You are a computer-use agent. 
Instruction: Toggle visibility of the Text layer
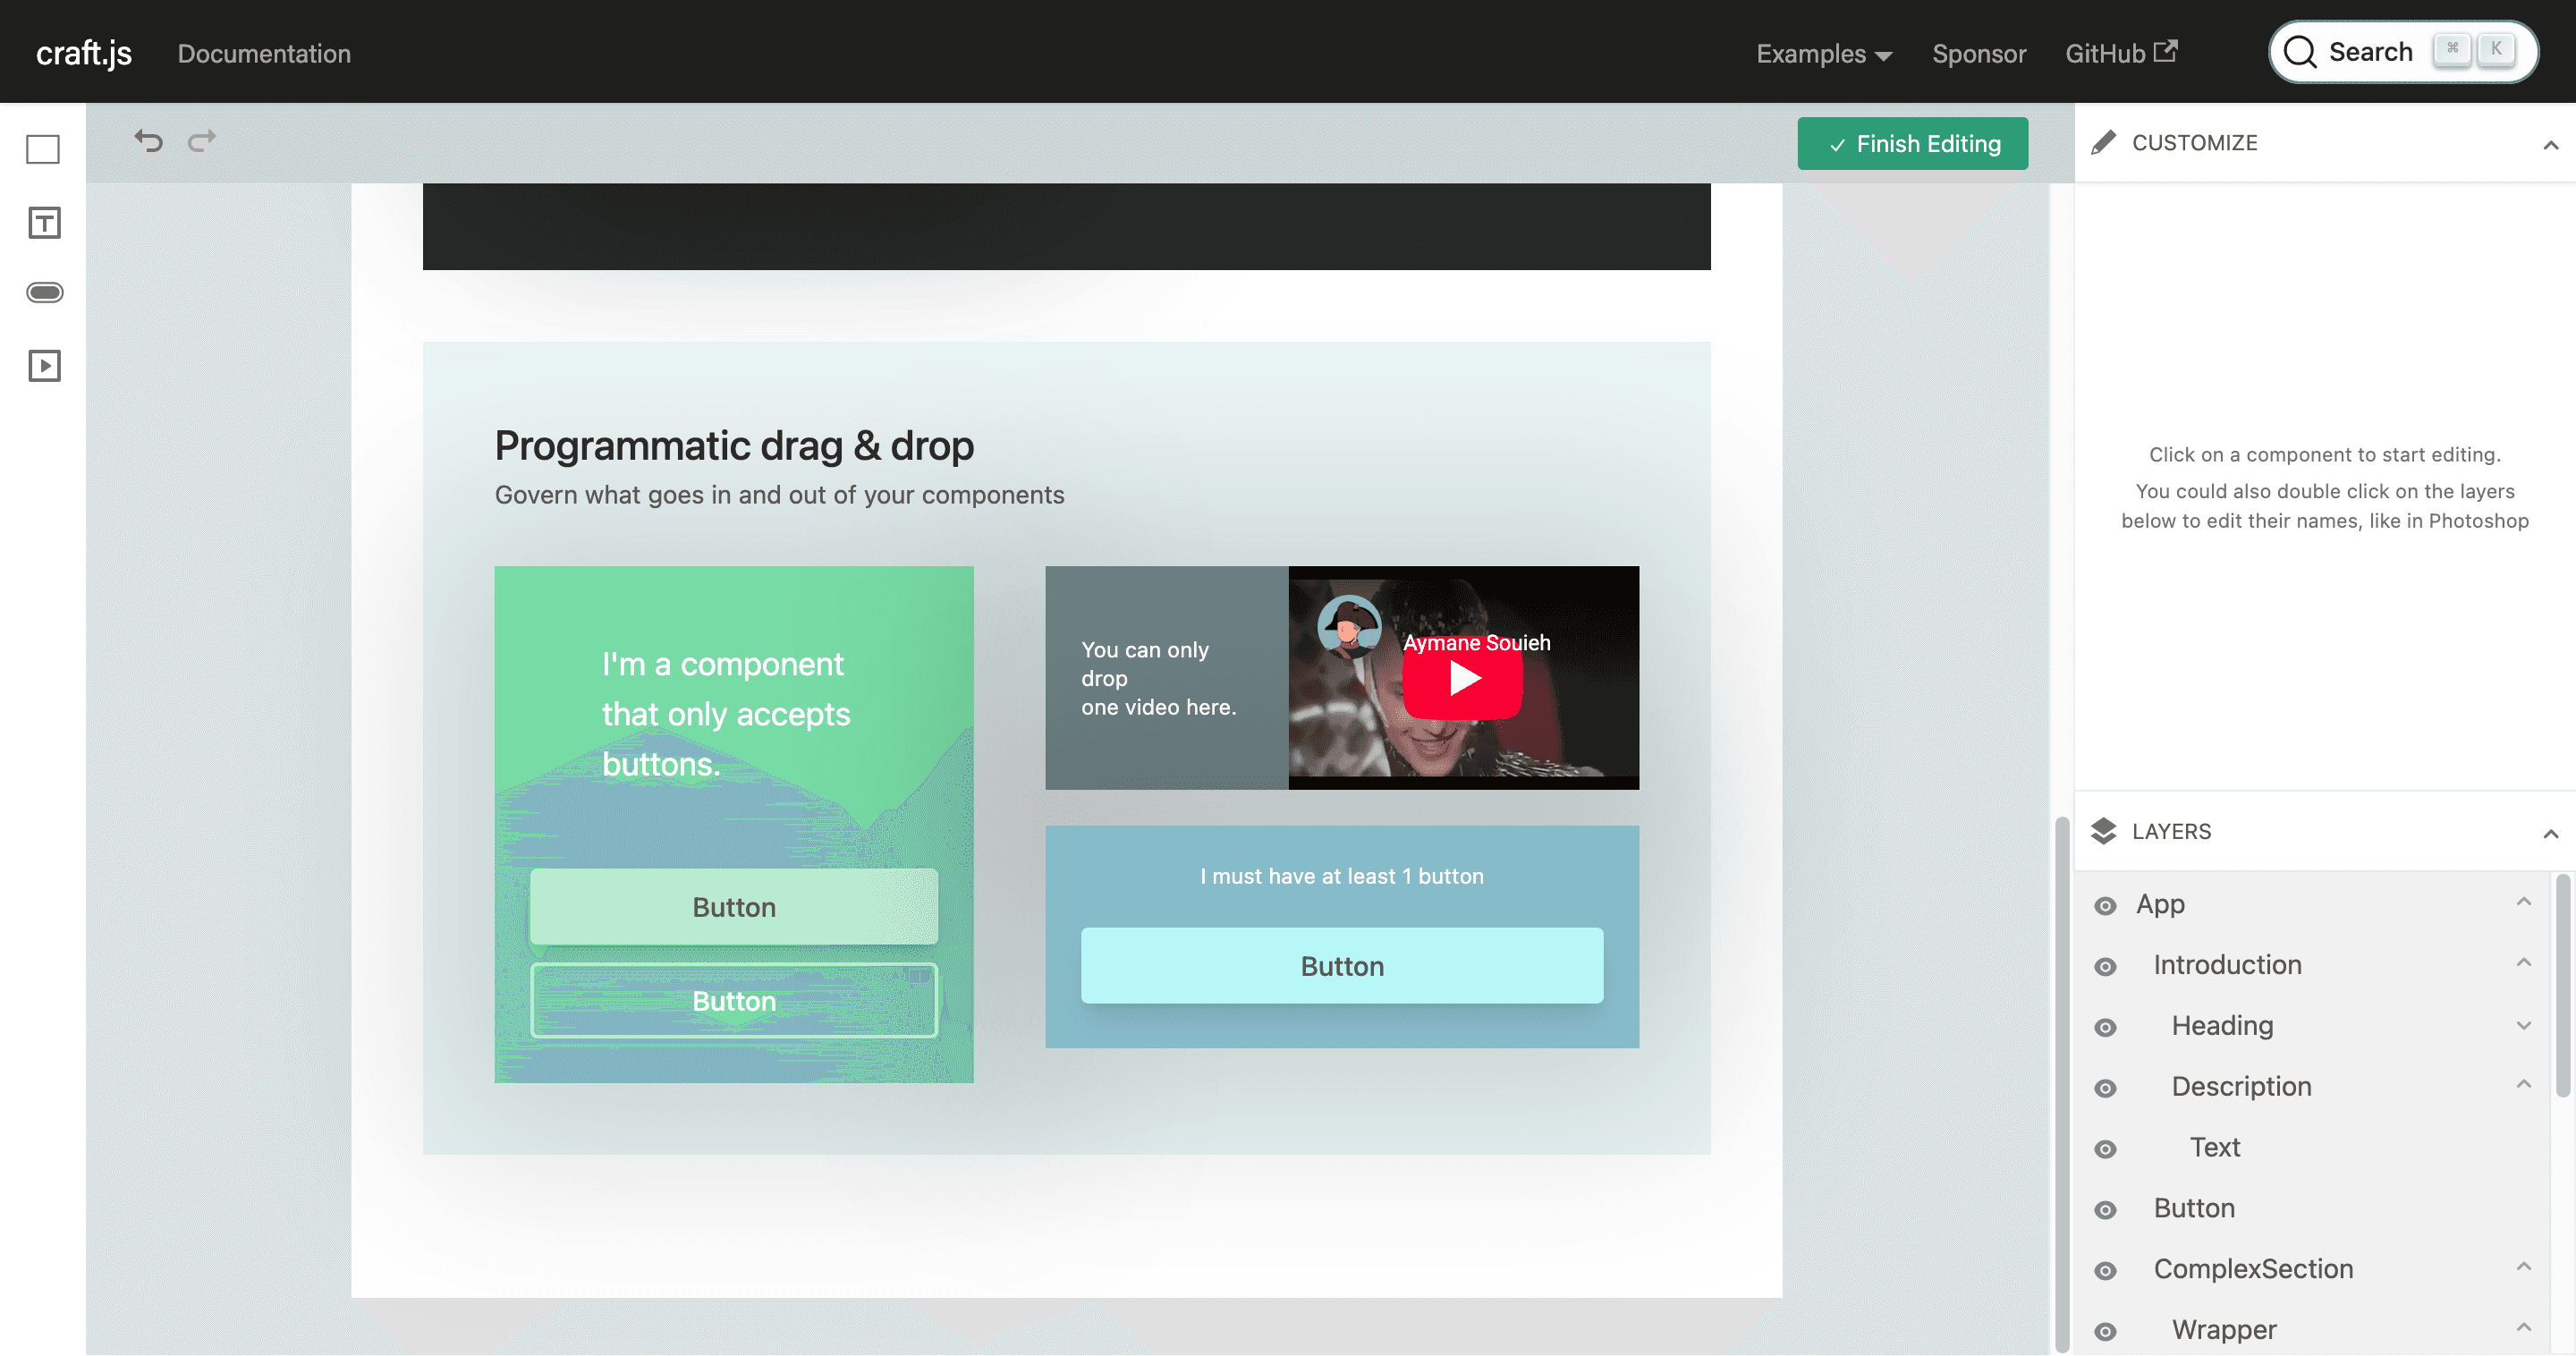(2105, 1150)
